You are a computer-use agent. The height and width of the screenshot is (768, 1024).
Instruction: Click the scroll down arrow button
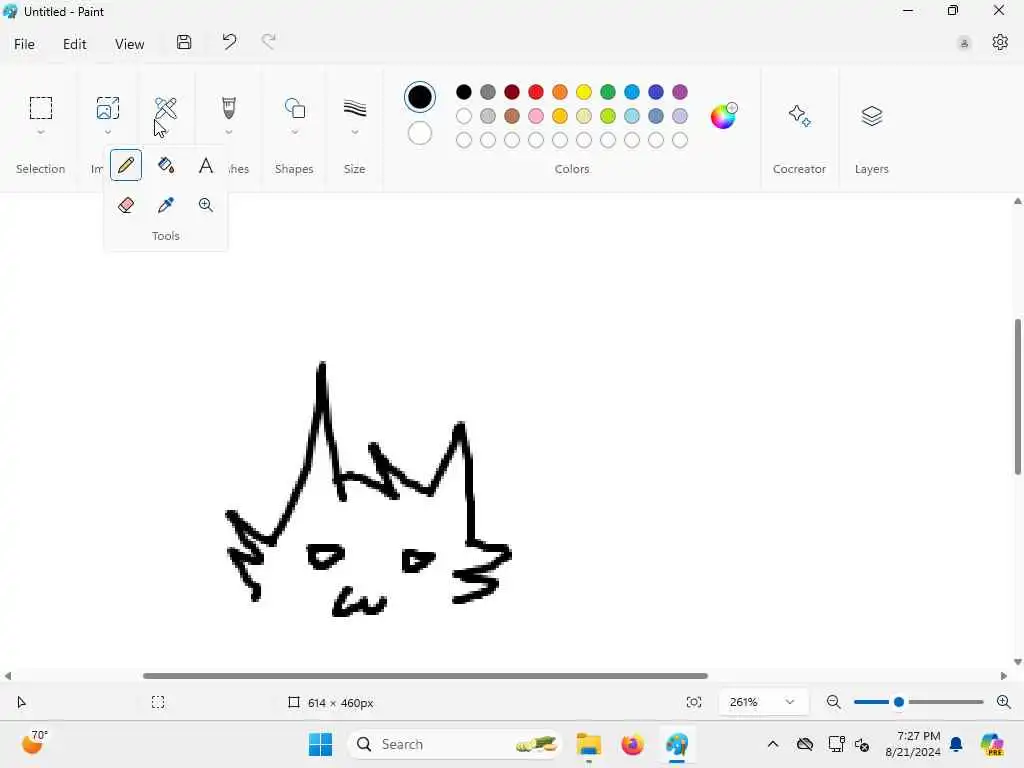click(x=1017, y=662)
